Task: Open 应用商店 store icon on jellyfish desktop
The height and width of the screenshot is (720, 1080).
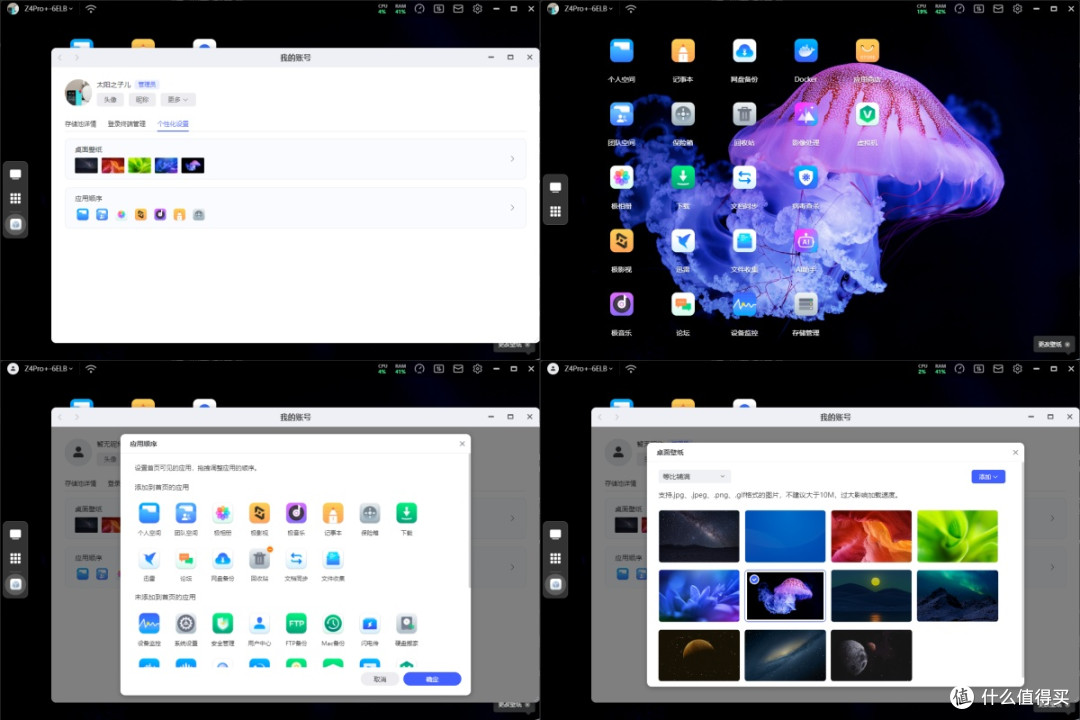Action: [x=867, y=51]
